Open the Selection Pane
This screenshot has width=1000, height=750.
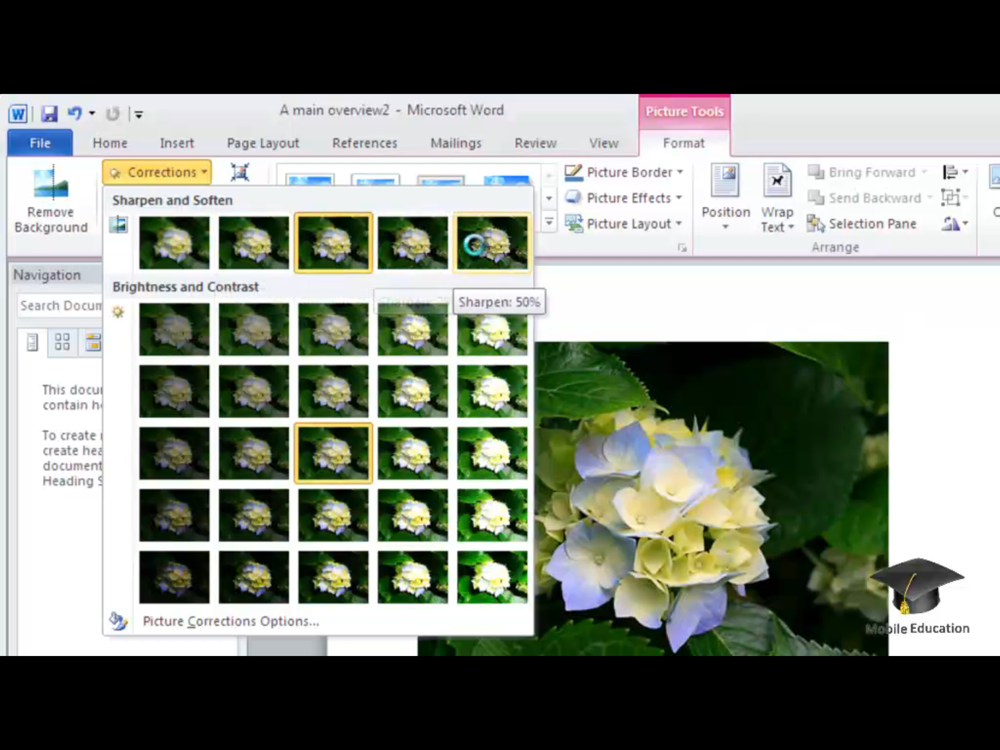862,223
